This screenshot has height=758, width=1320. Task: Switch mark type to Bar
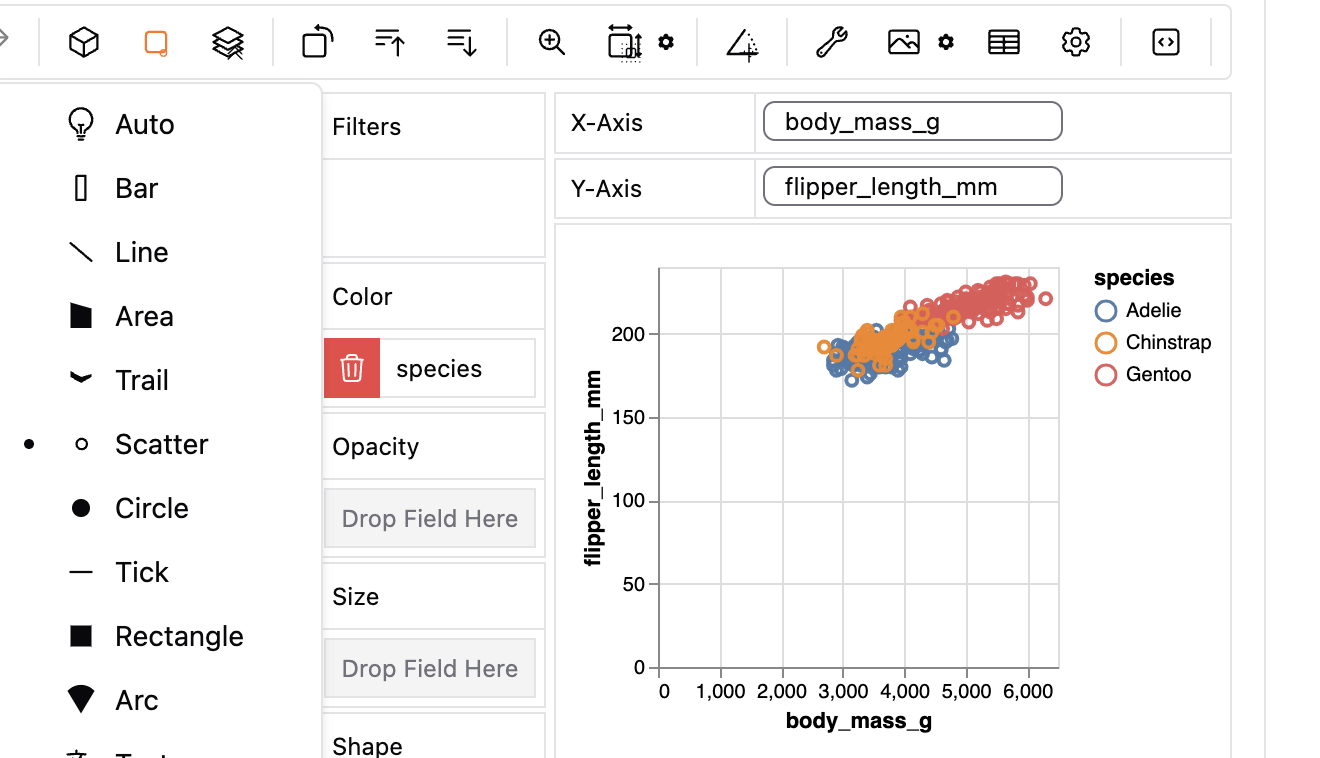[x=137, y=188]
